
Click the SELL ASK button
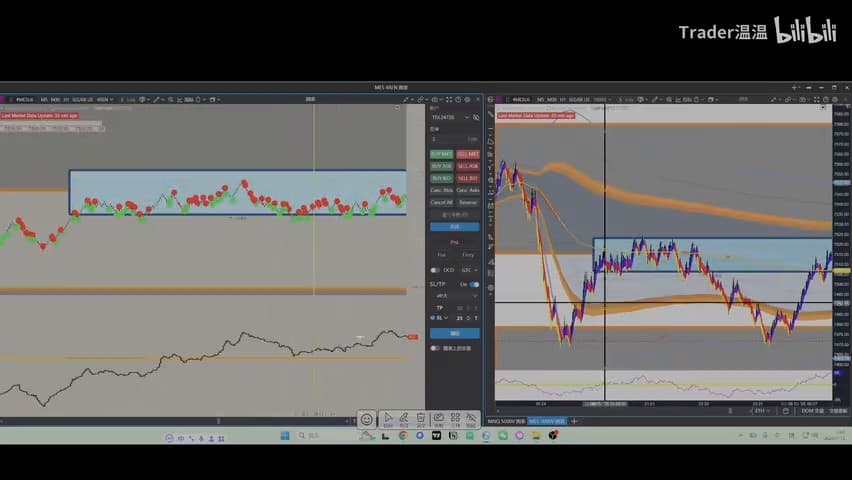[467, 166]
